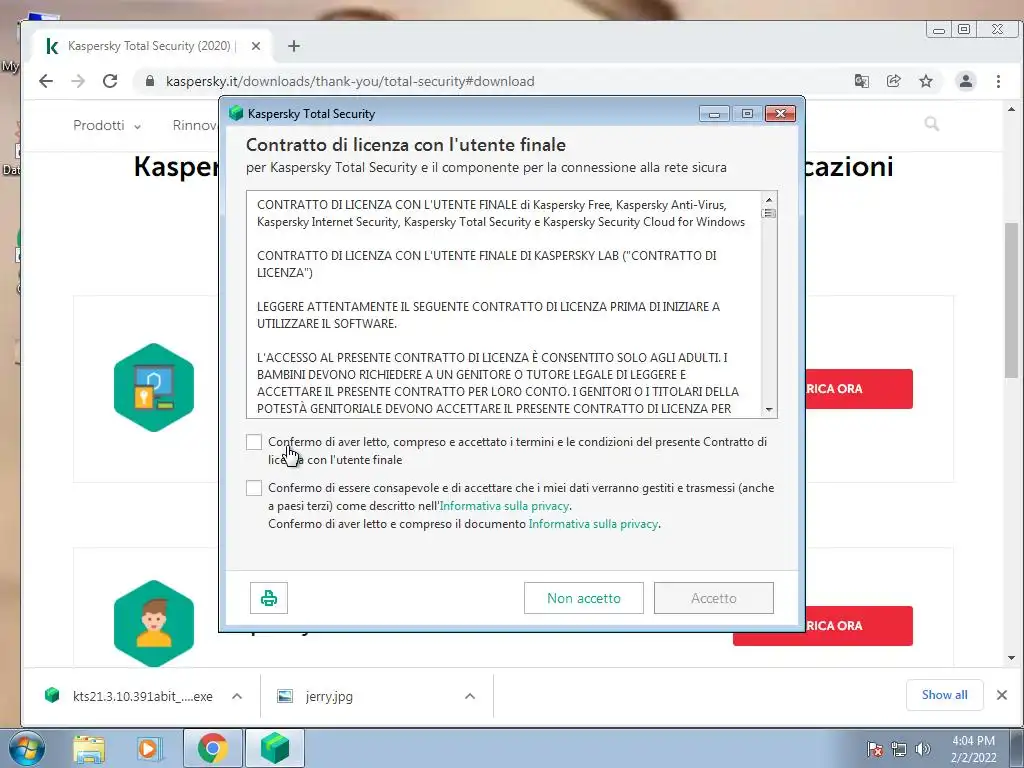Click the kaspersky.it address bar URL
1024x768 pixels.
[350, 82]
